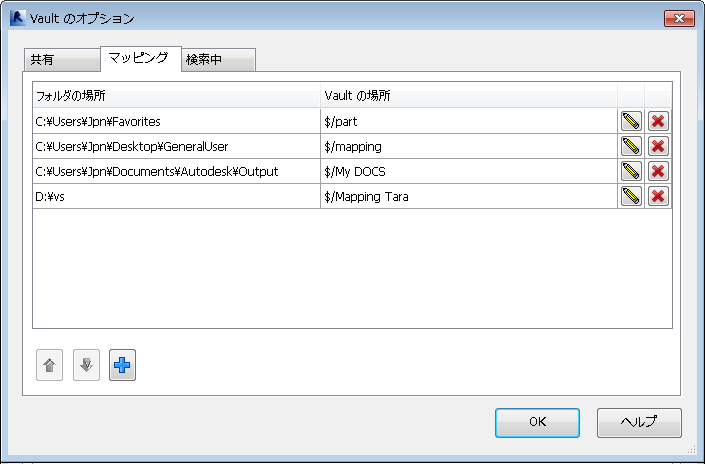Move selected mapping down with arrow button
Image resolution: width=705 pixels, height=464 pixels.
[x=86, y=365]
